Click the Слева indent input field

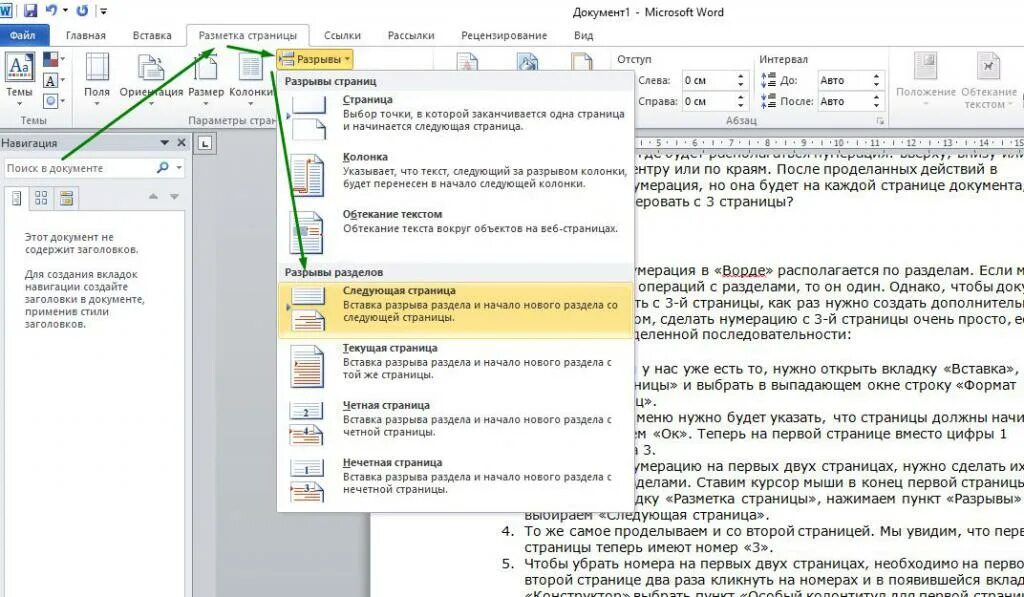[x=708, y=80]
